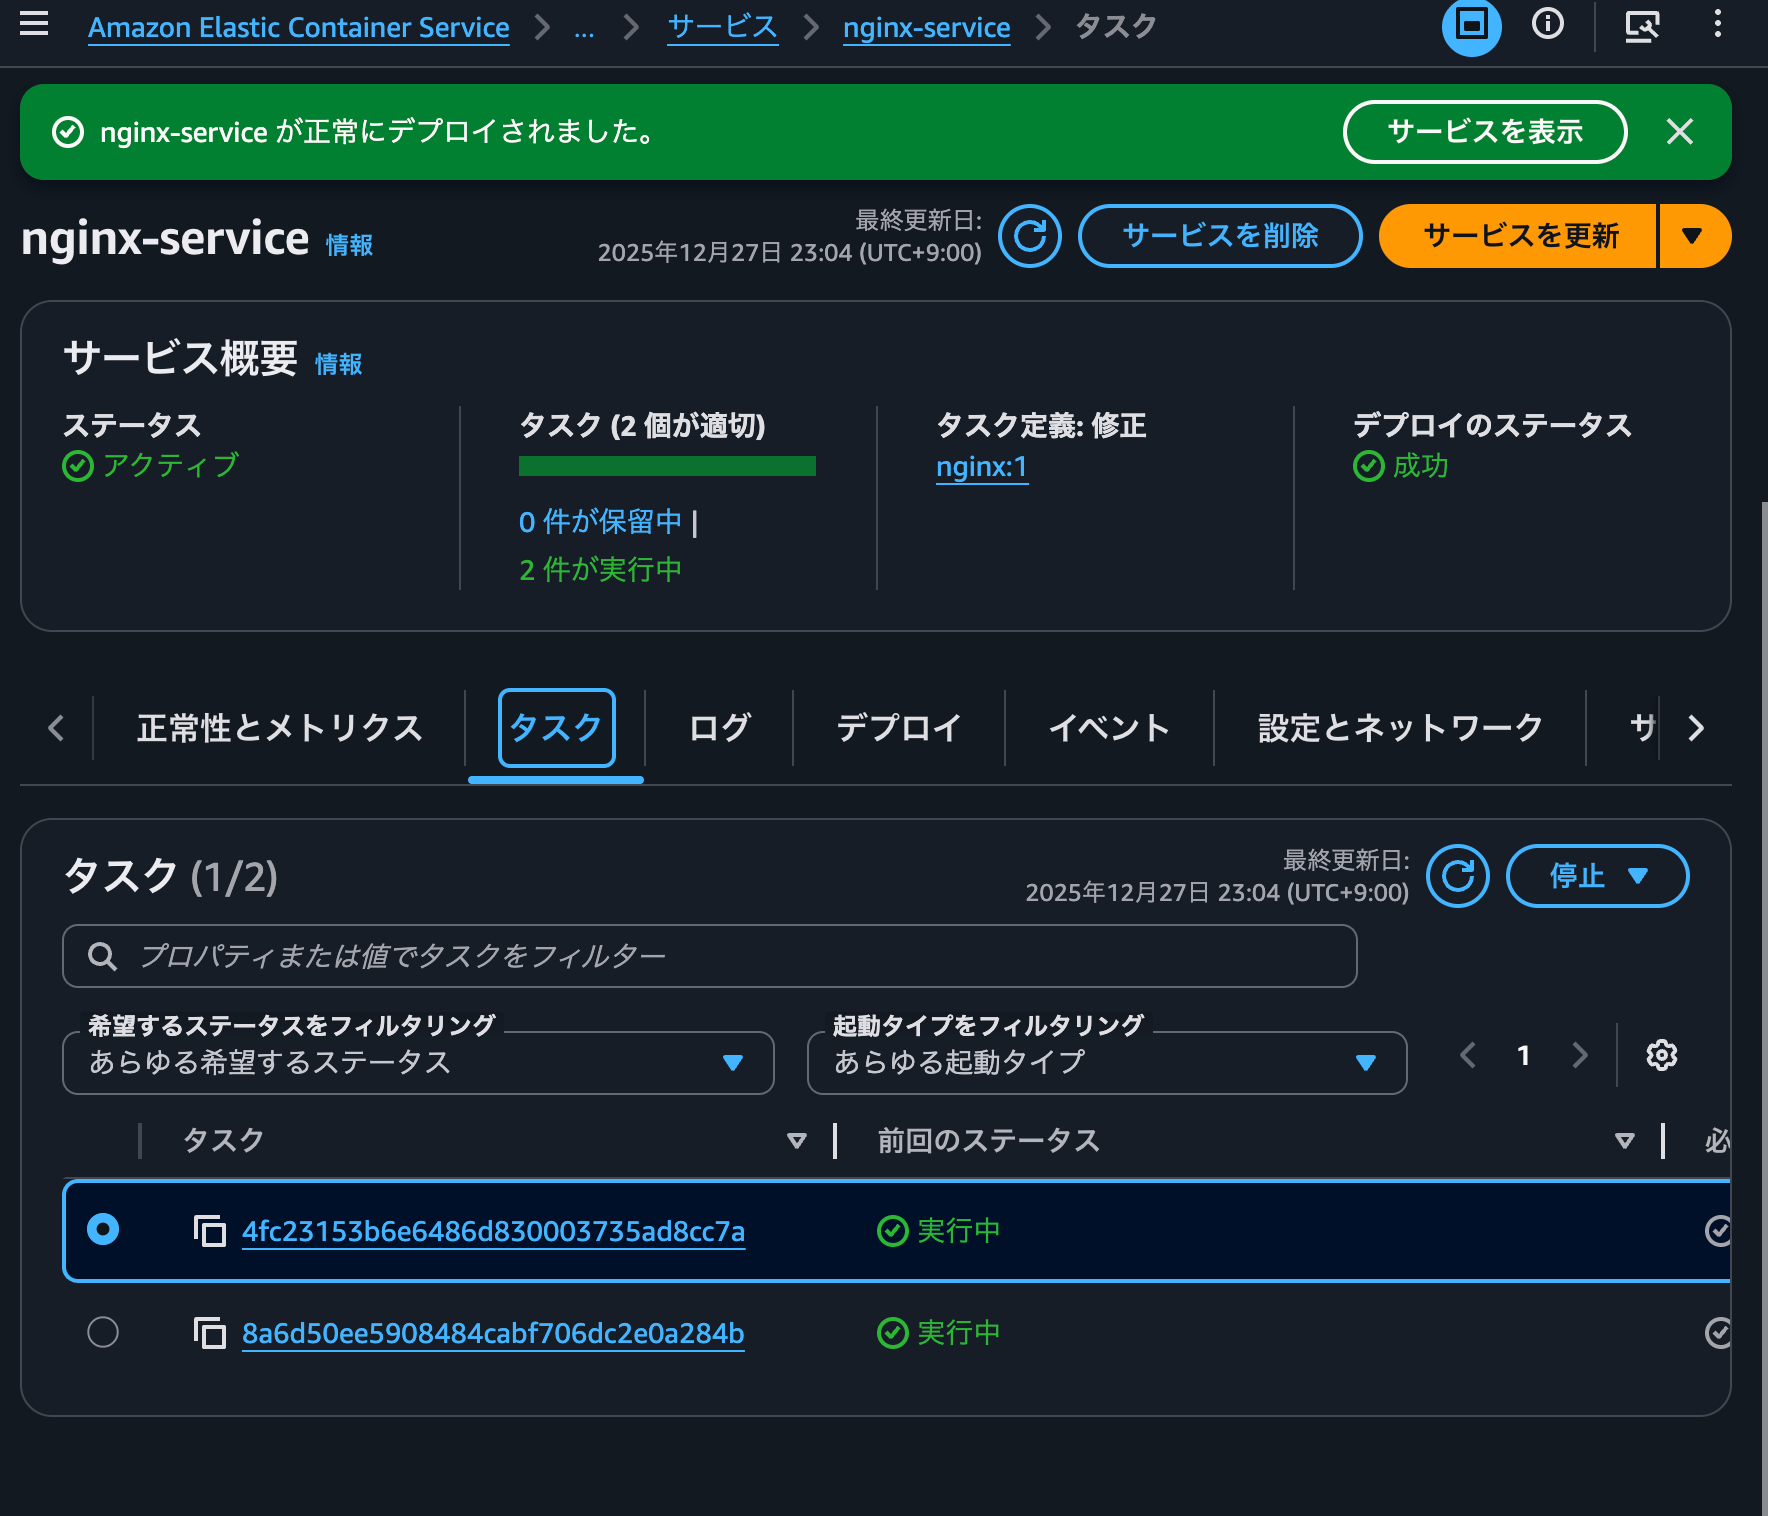Open the navigation hamburger menu
This screenshot has height=1516, width=1768.
tap(34, 27)
